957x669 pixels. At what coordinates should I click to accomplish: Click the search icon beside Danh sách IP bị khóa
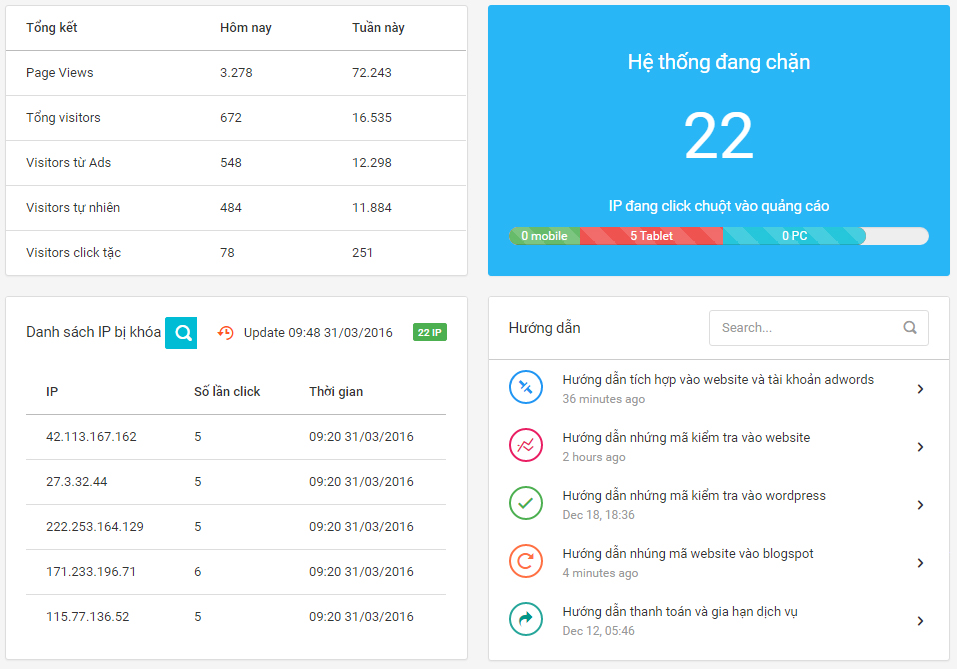click(x=181, y=333)
